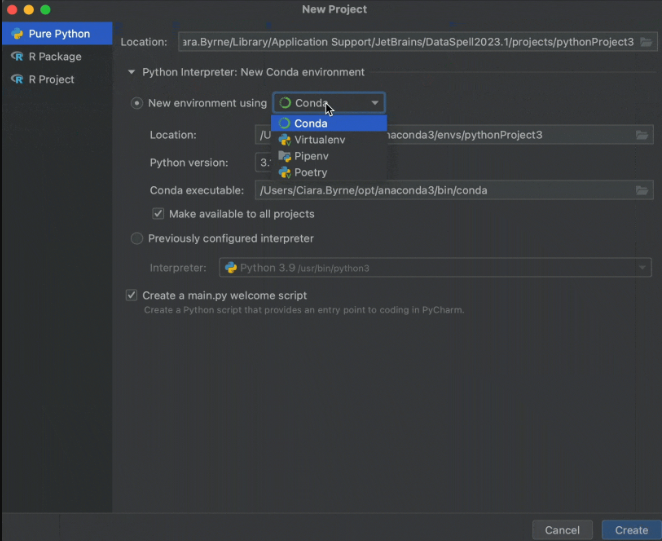Open the Python 3.9 interpreter dropdown
Viewport: 662px width, 541px height.
pyautogui.click(x=643, y=268)
